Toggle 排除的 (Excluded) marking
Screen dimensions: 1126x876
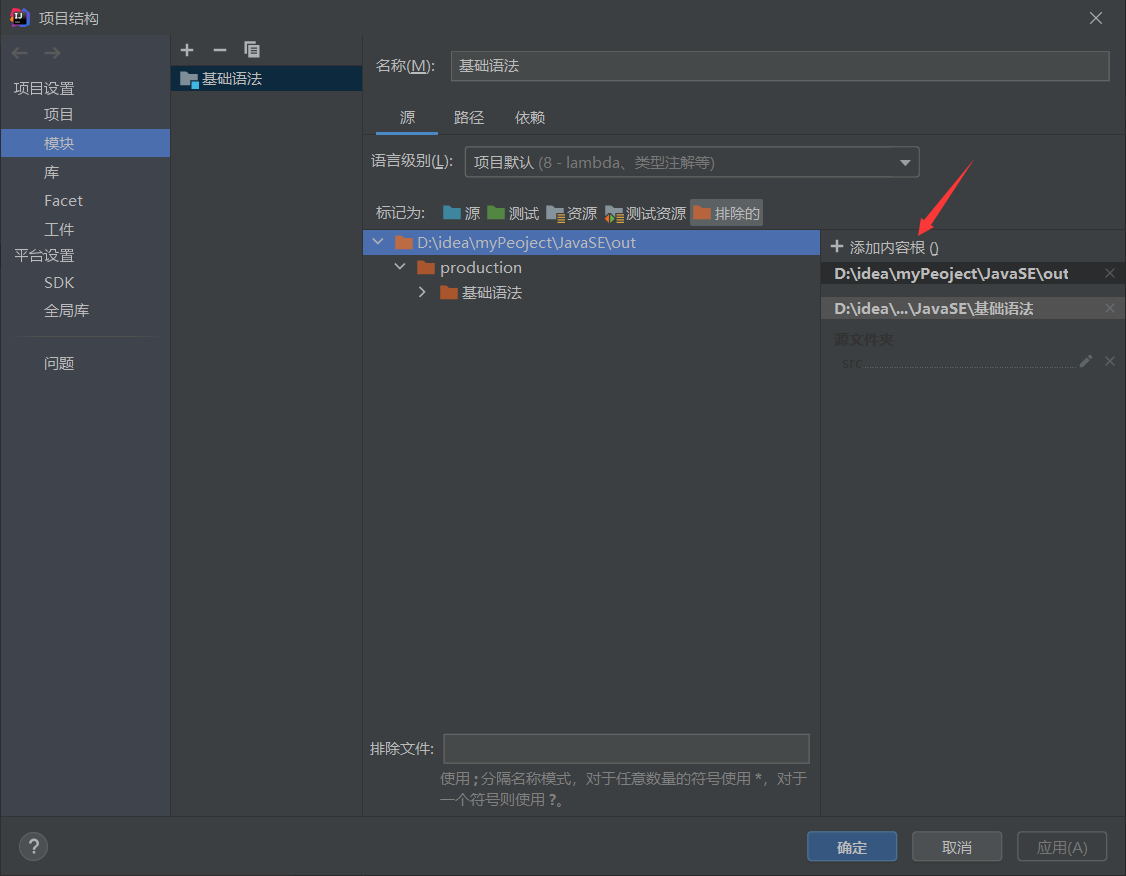tap(726, 213)
